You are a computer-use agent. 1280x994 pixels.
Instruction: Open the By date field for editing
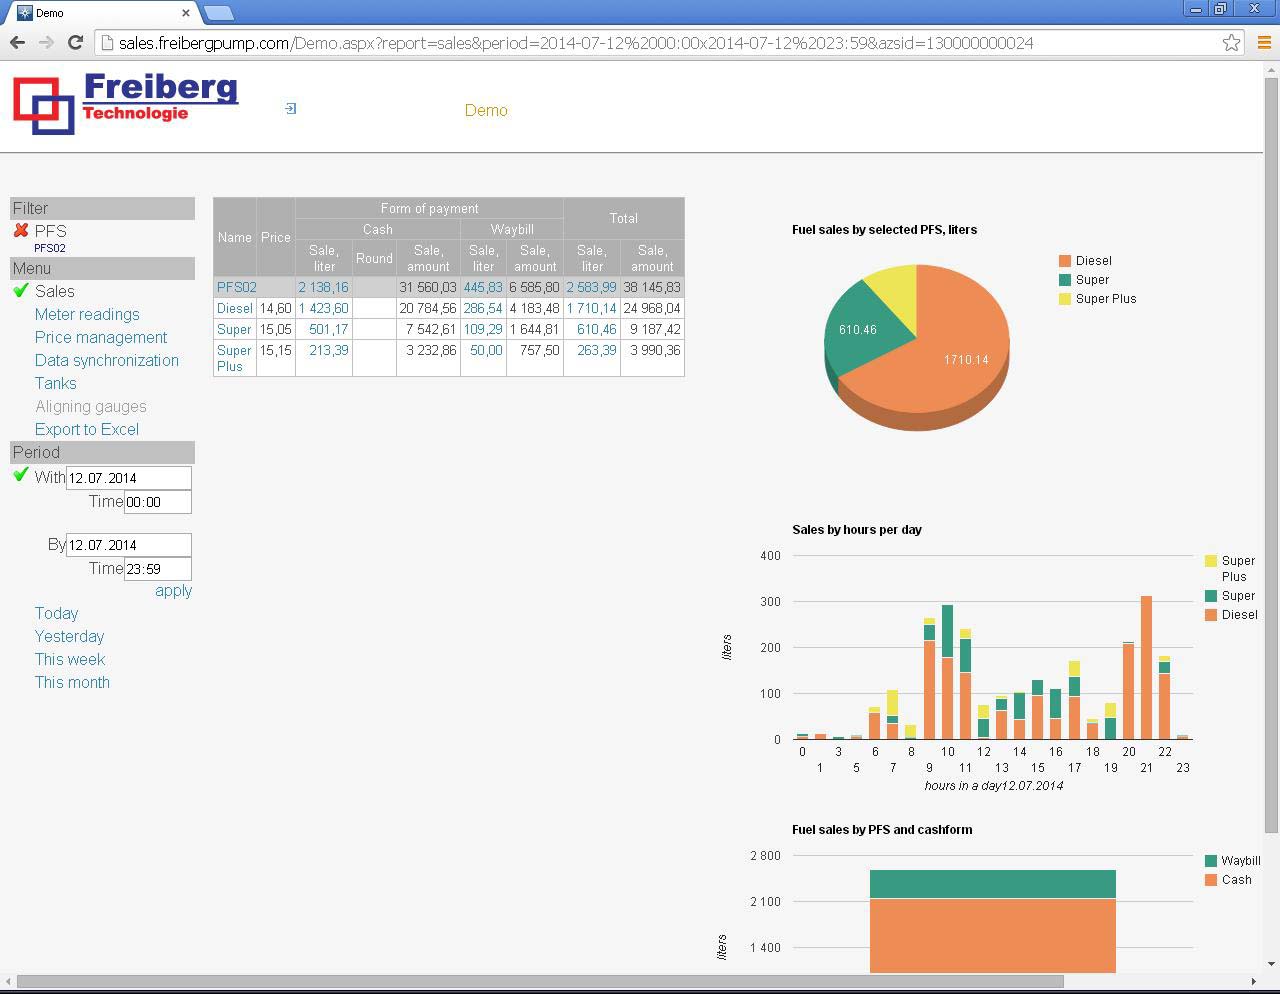coord(128,545)
